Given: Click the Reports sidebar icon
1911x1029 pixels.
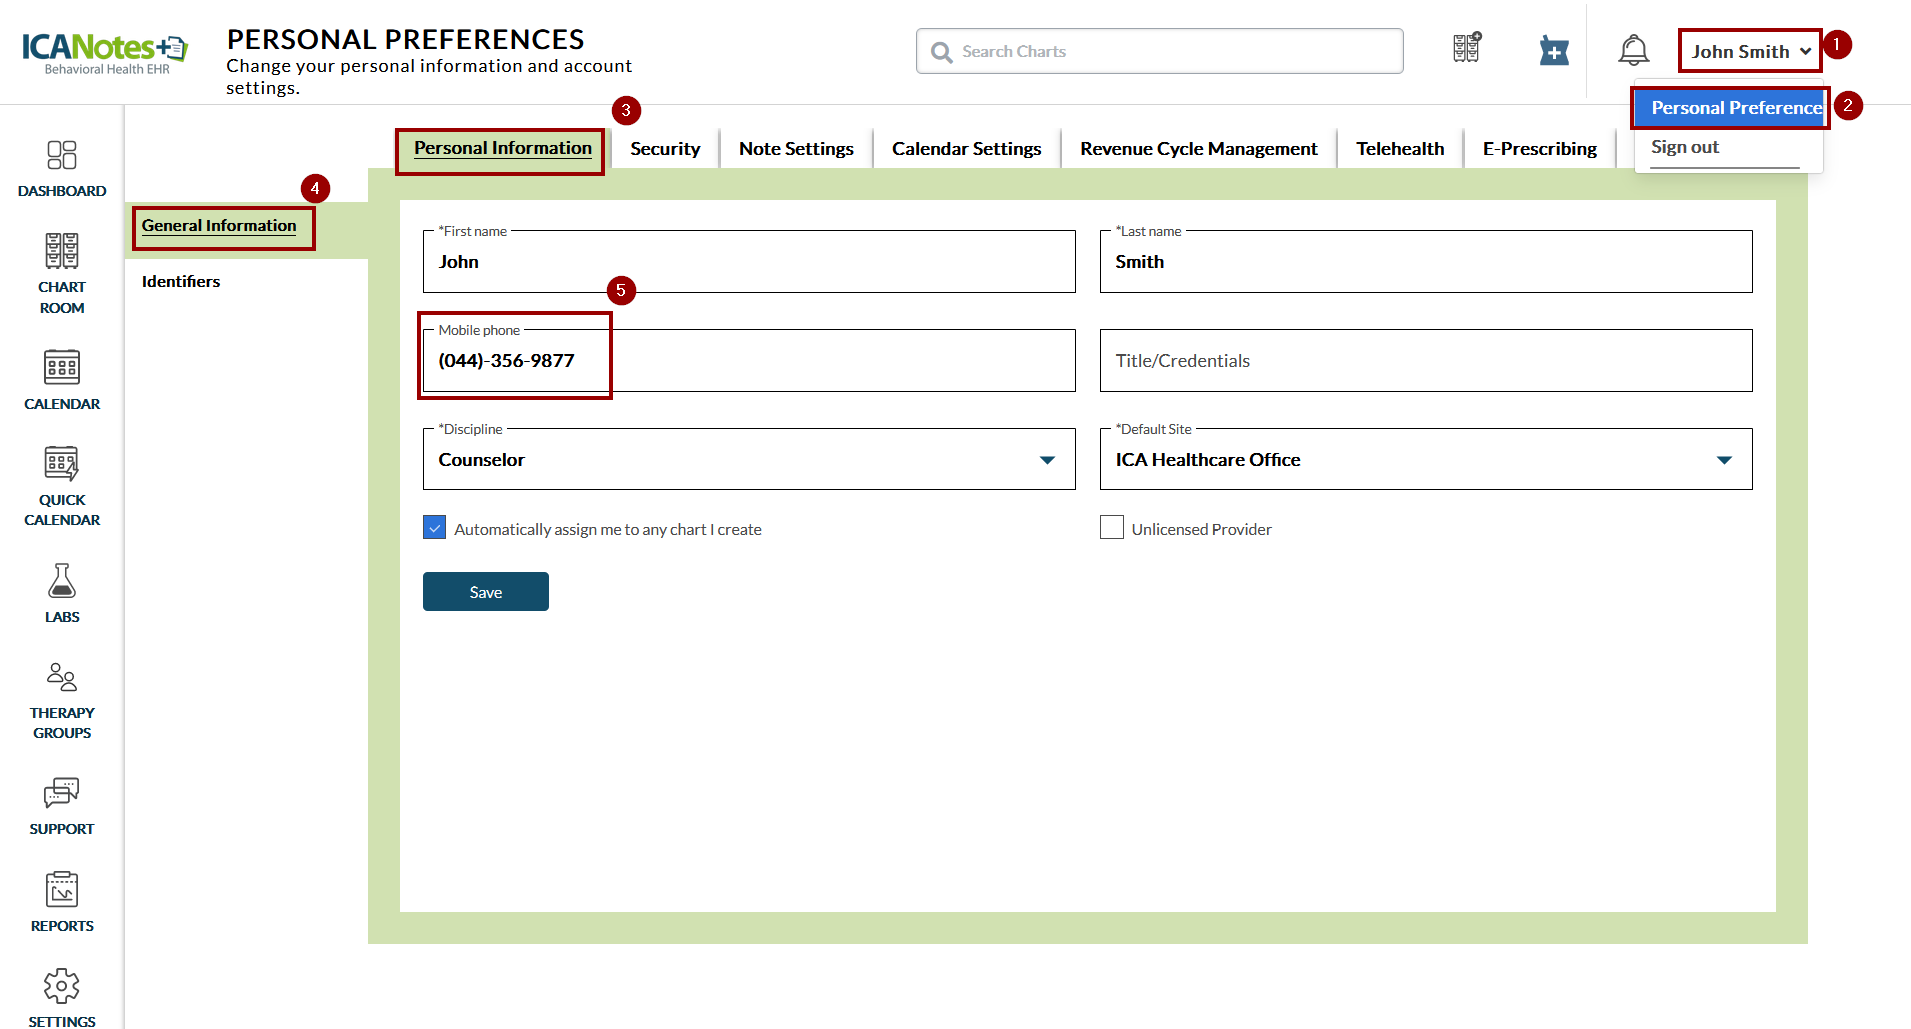Looking at the screenshot, I should (61, 890).
